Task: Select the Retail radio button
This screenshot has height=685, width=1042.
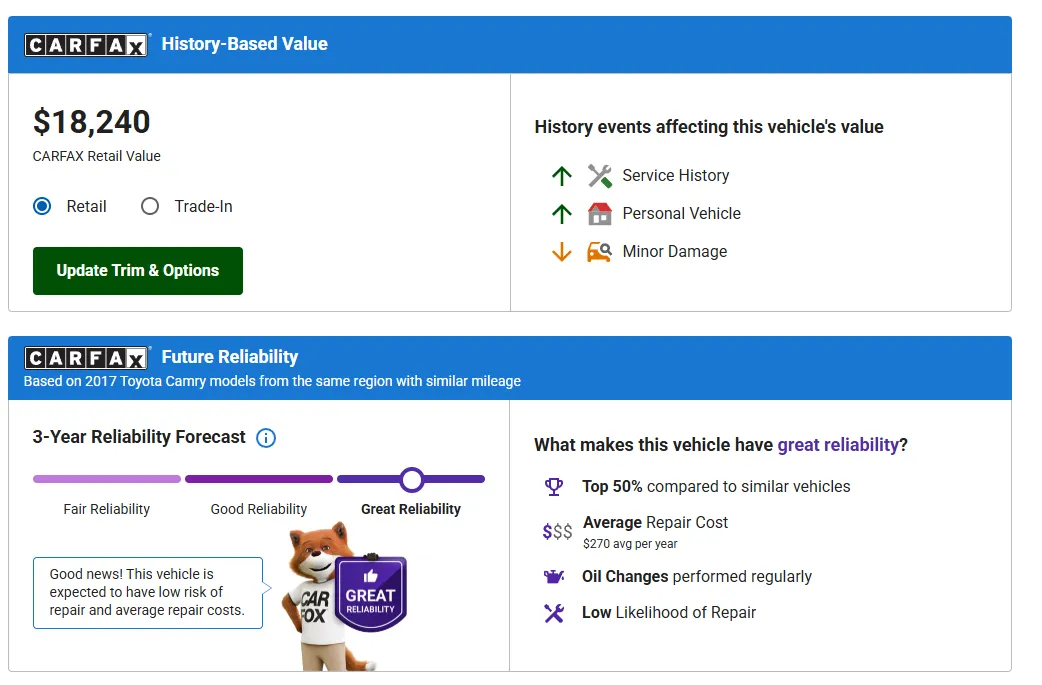Action: coord(42,206)
